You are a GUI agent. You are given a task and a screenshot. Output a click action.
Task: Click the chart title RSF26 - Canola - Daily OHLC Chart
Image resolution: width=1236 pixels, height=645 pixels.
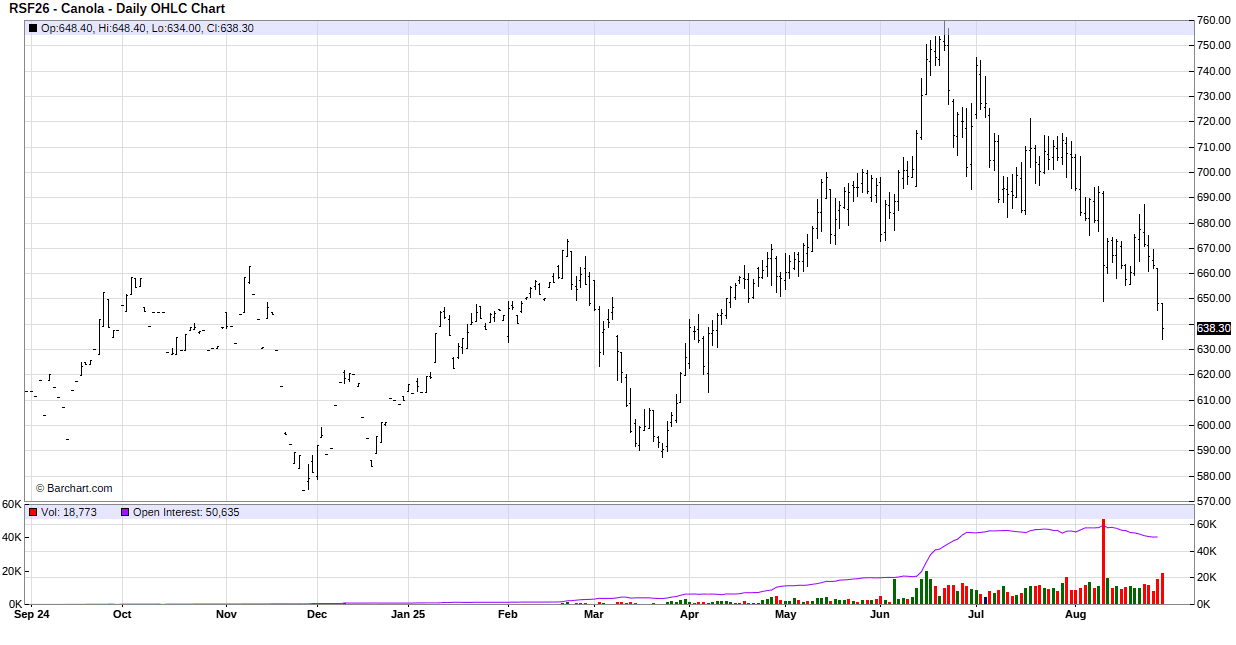click(x=117, y=9)
